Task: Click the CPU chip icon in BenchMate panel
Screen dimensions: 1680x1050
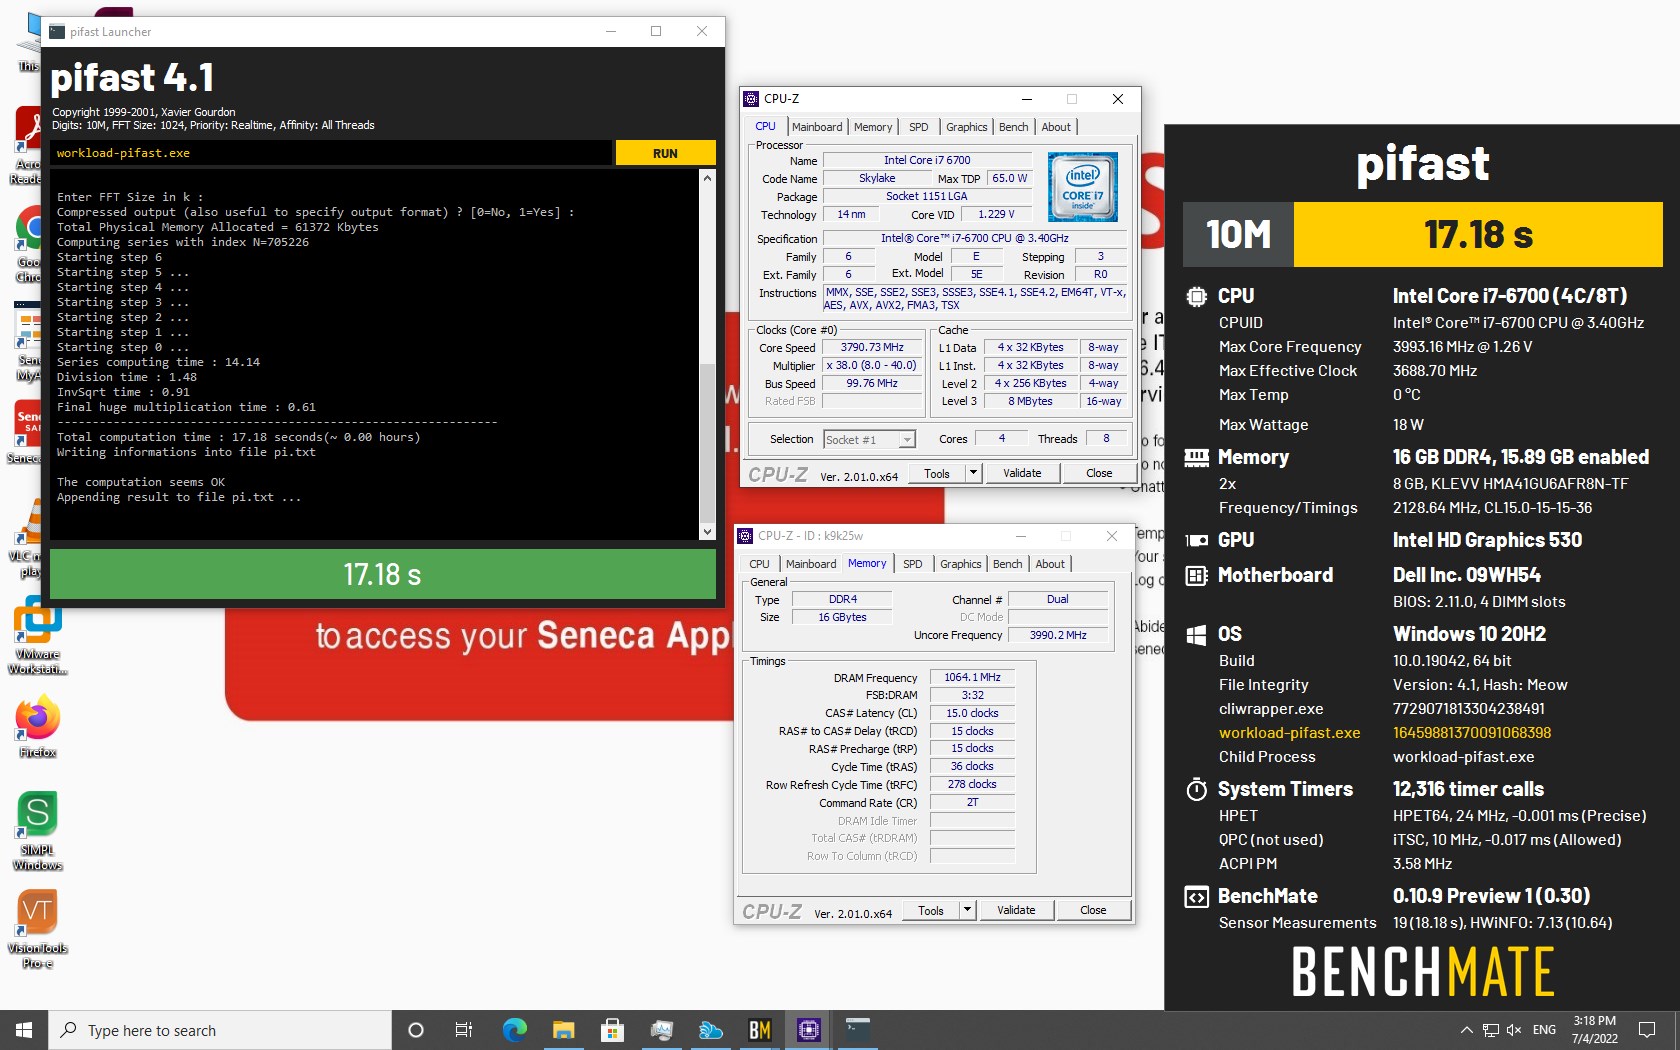Action: [1196, 296]
